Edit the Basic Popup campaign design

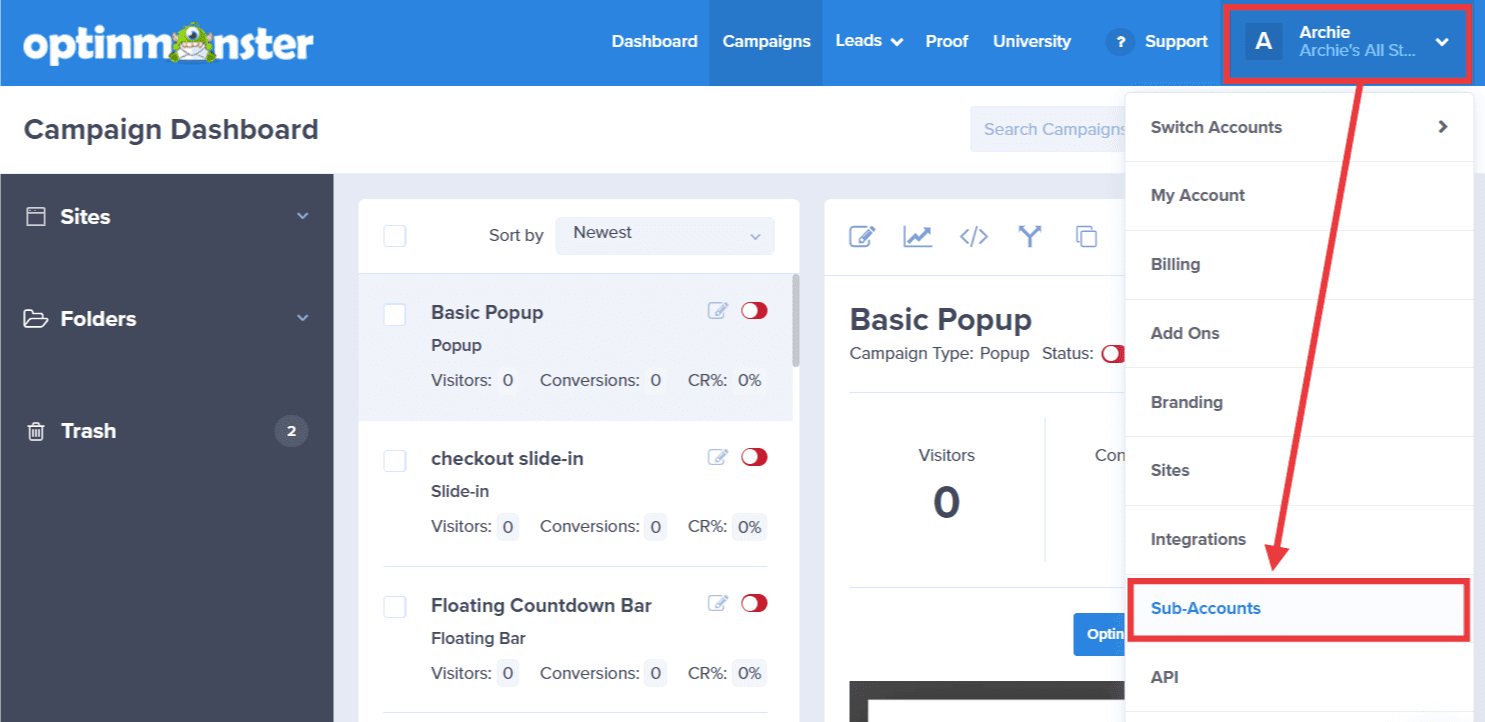tap(862, 237)
